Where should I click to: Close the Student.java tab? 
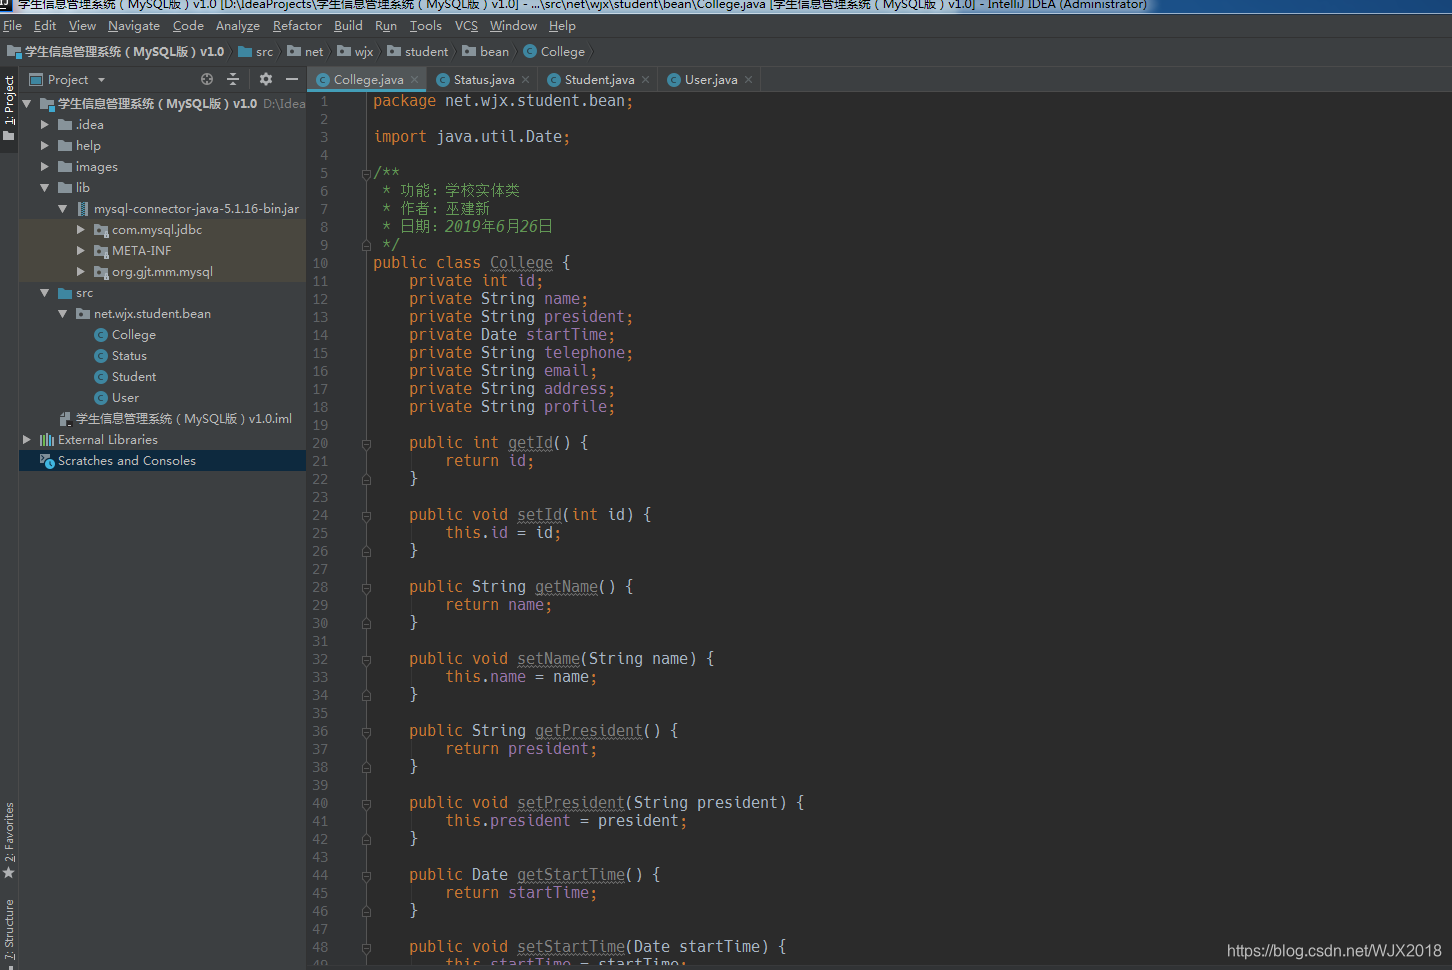(x=645, y=80)
